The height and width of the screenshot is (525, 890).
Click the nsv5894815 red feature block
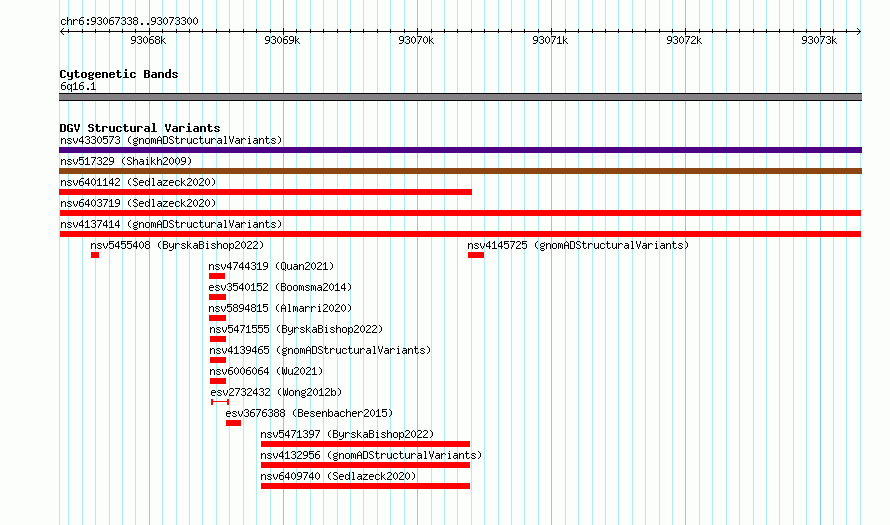tap(217, 318)
